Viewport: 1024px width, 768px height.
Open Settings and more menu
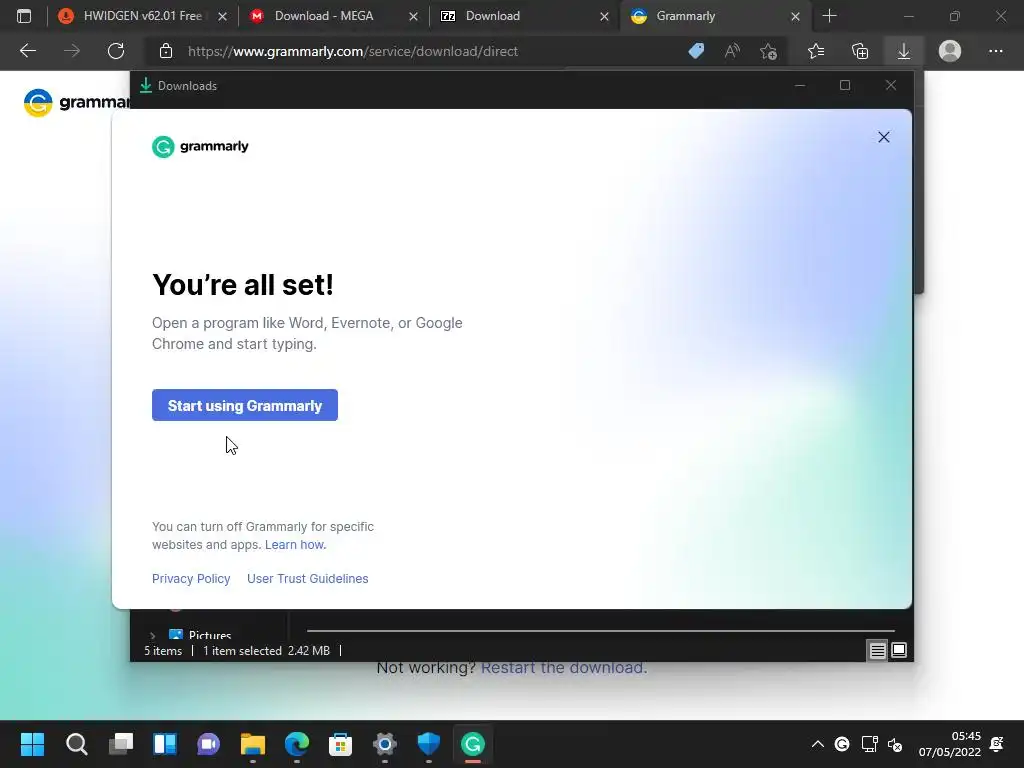tap(995, 51)
